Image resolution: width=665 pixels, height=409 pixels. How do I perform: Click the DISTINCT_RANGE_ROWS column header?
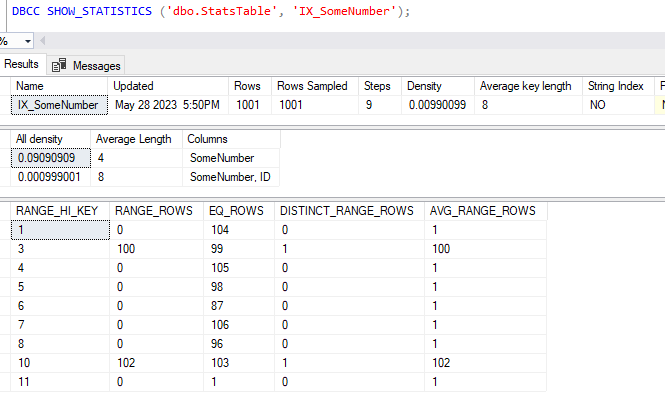(x=346, y=211)
